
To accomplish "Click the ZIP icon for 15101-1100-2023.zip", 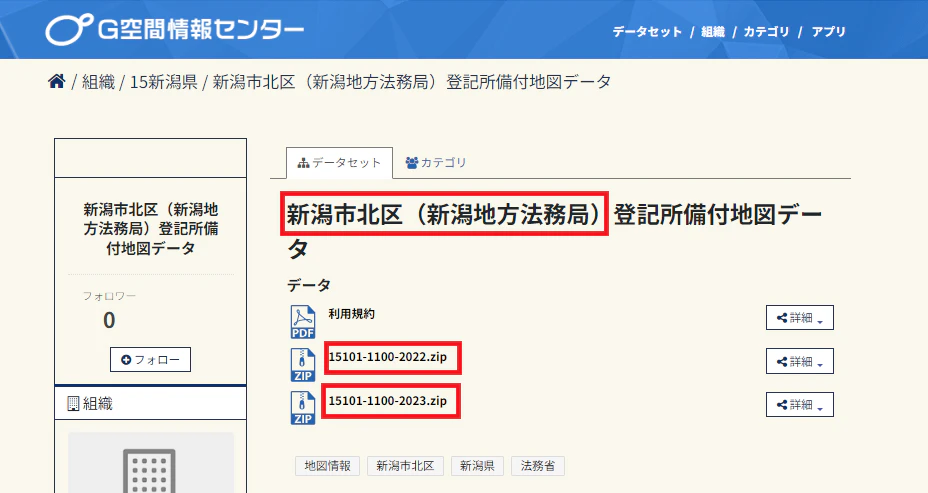I will (302, 408).
